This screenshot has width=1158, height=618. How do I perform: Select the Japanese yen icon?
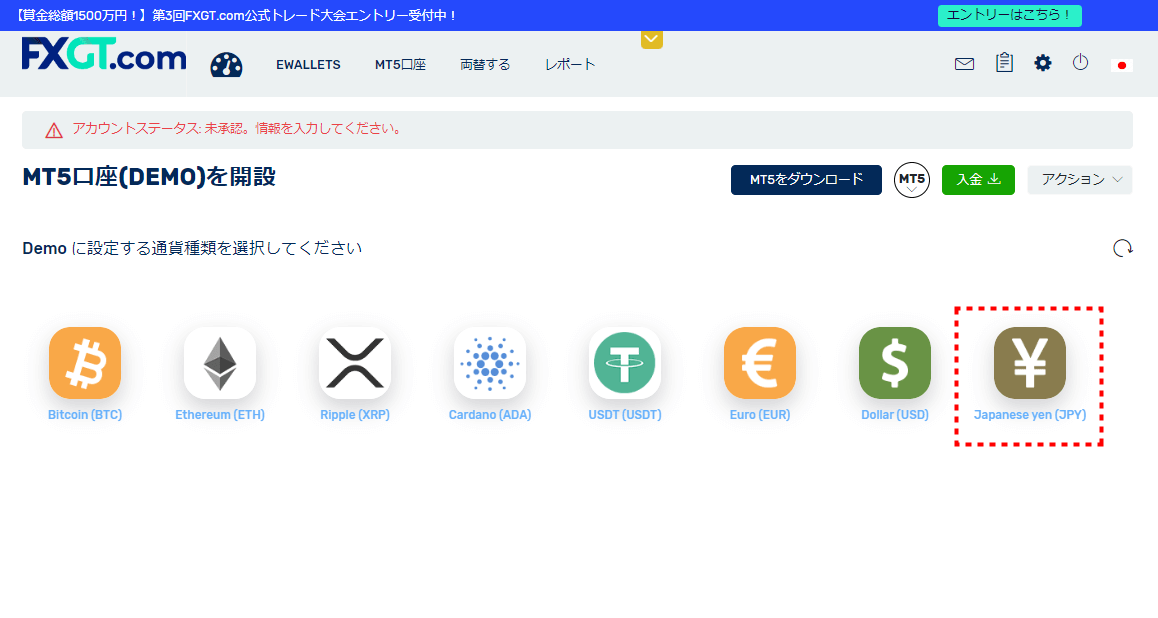[1030, 363]
